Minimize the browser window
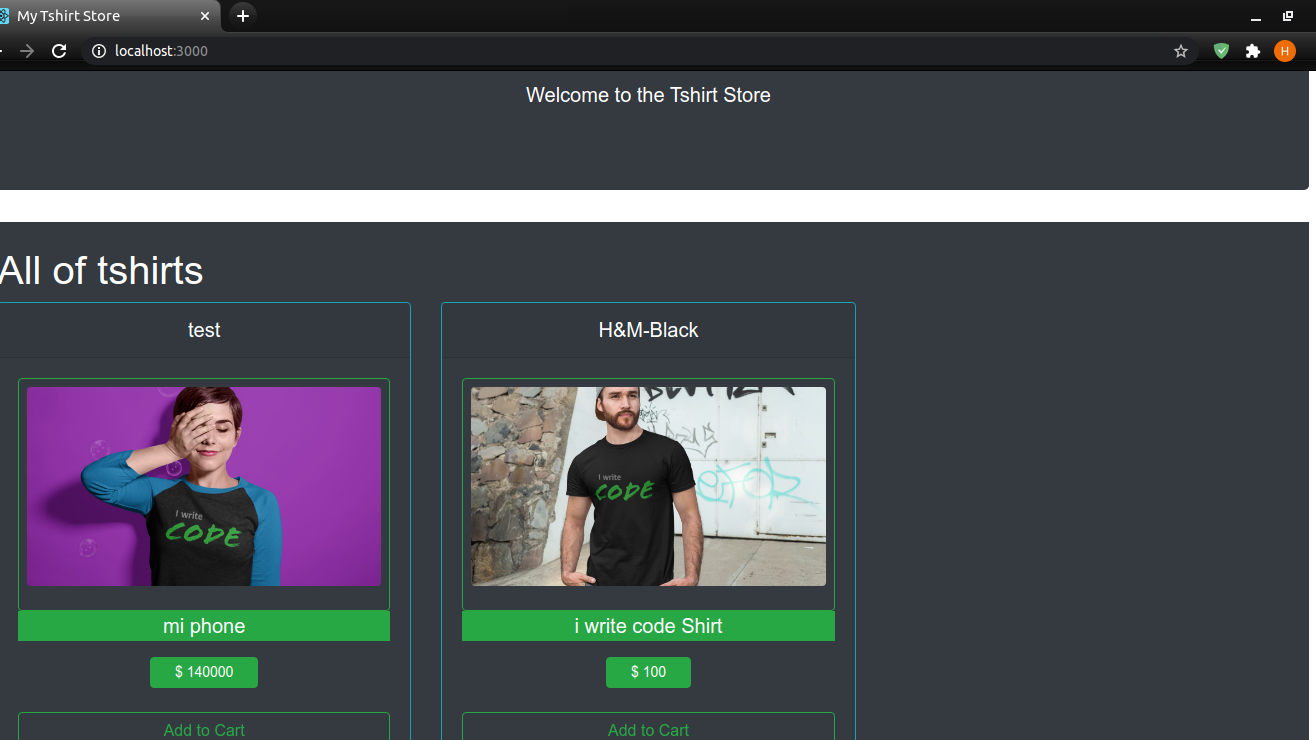Image resolution: width=1316 pixels, height=740 pixels. coord(1256,16)
